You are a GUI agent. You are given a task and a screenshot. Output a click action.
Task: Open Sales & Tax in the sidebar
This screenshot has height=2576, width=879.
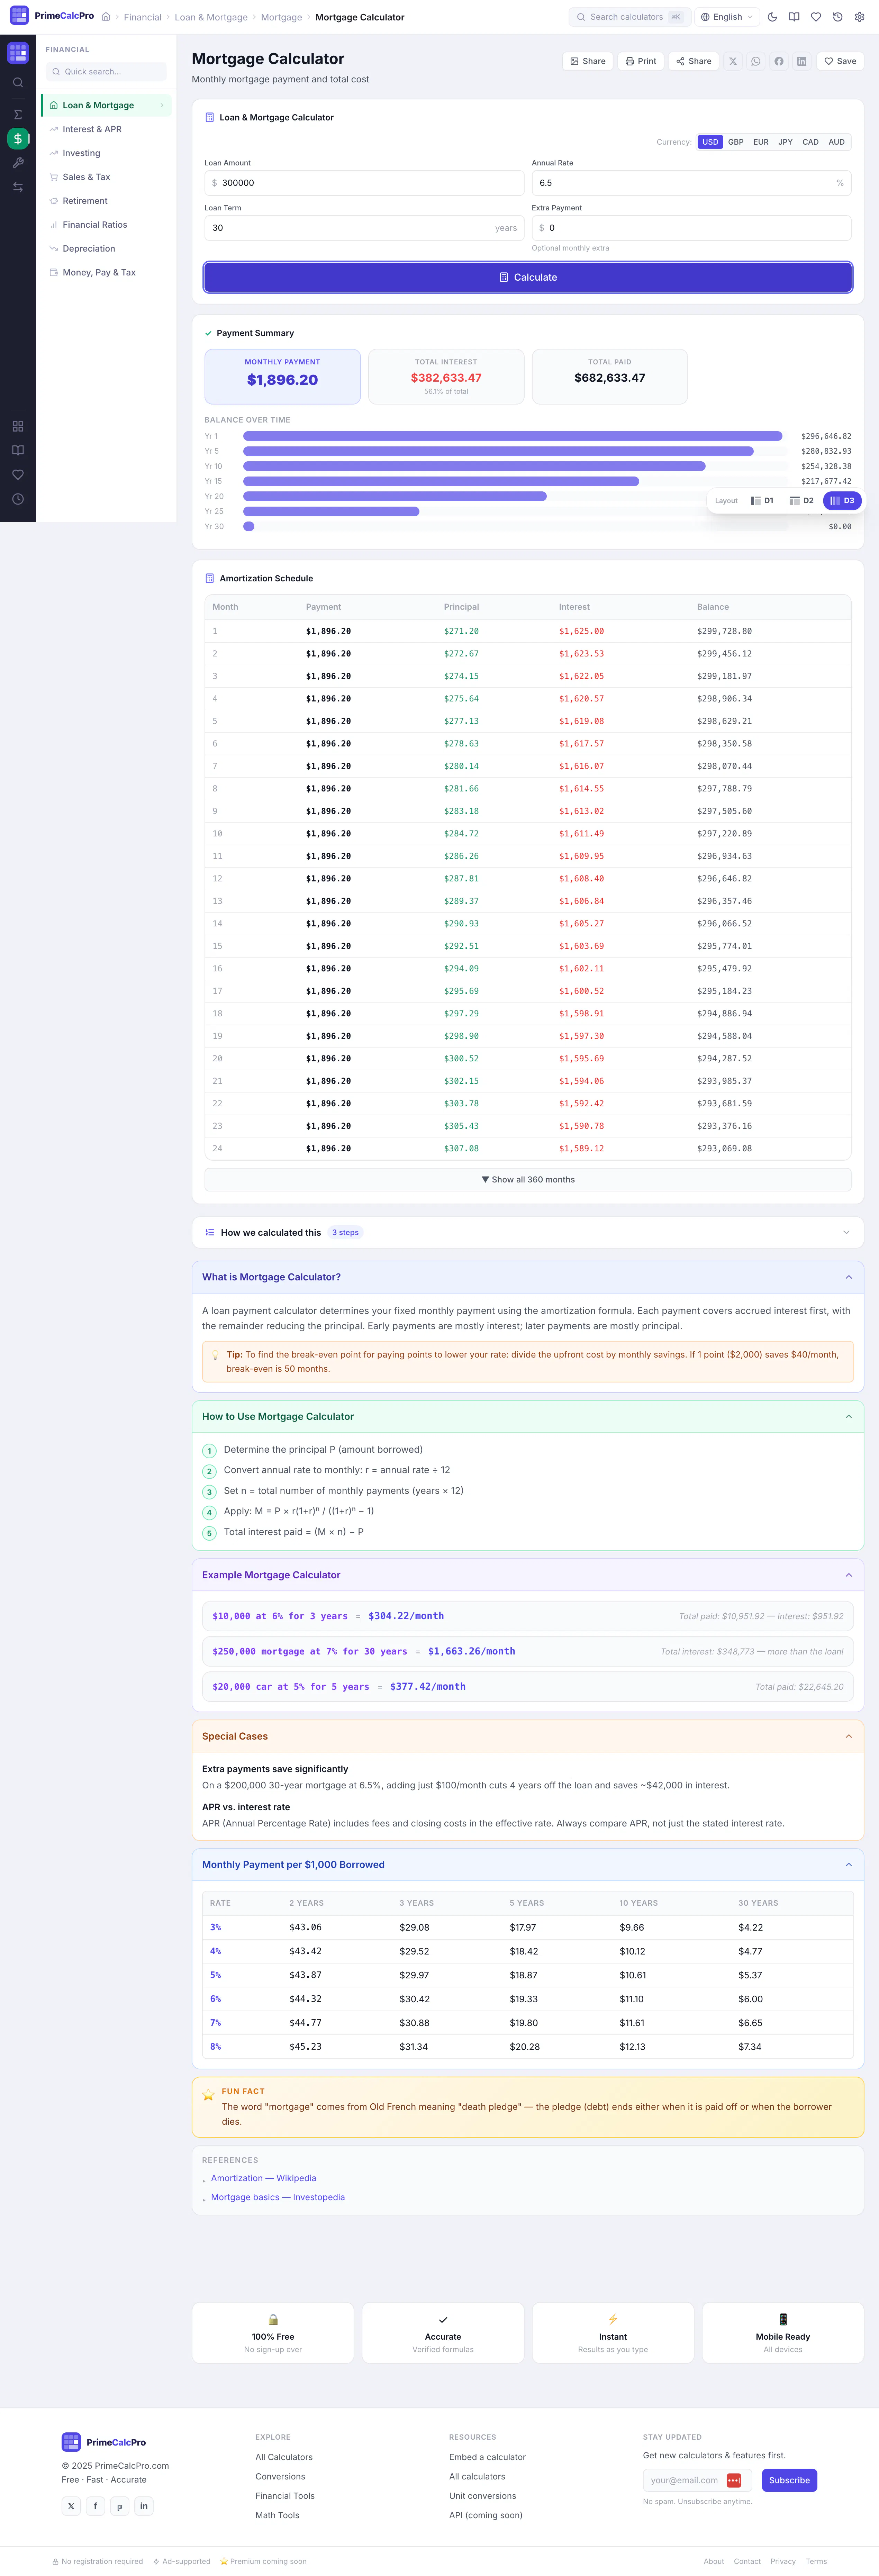106,177
